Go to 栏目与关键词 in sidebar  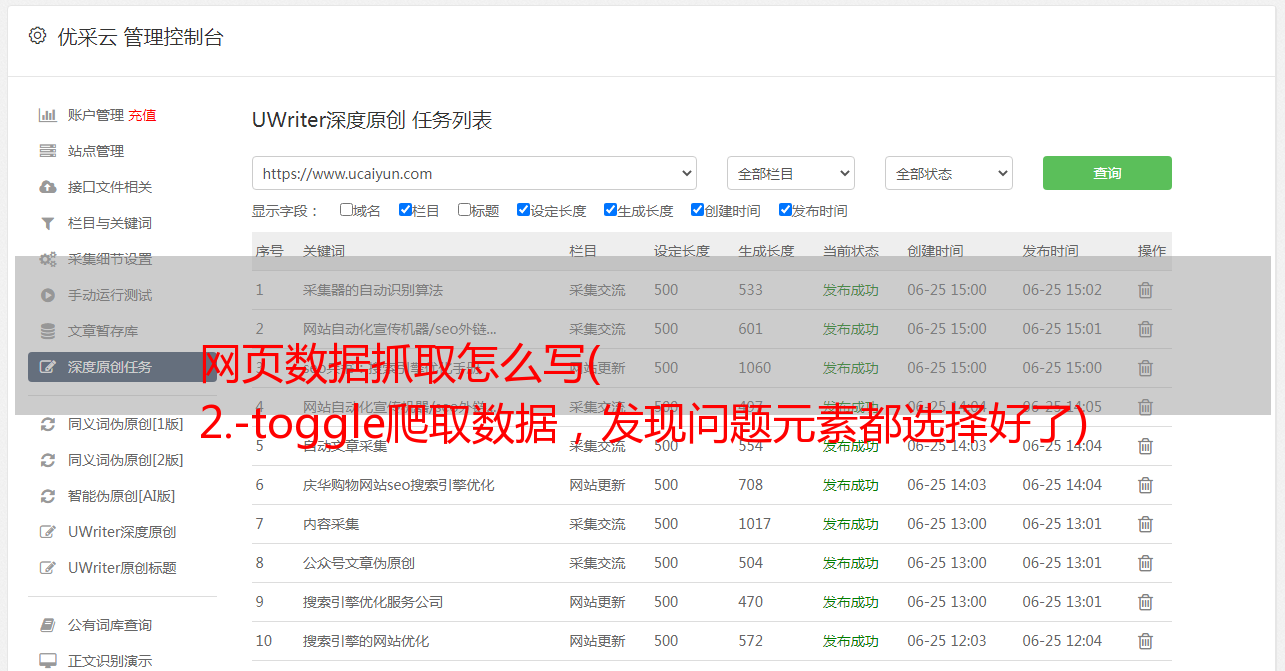110,223
